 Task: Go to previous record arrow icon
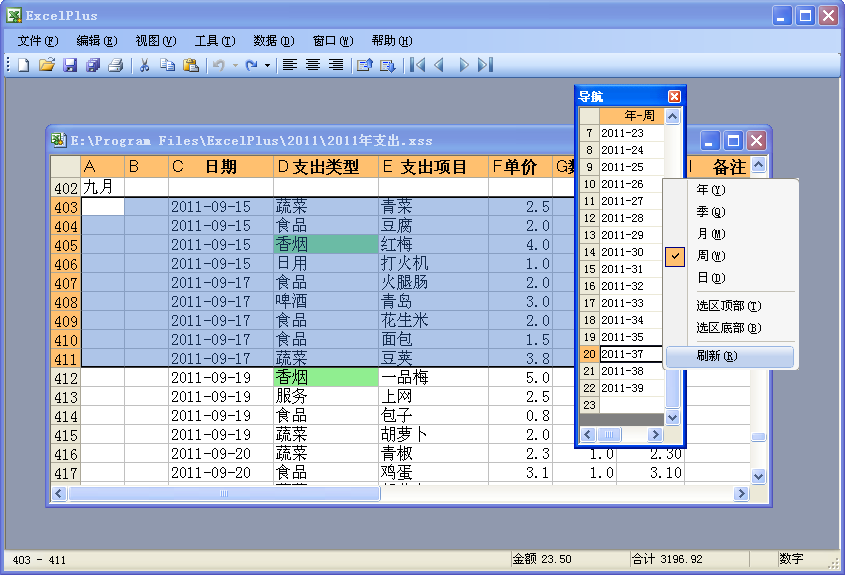439,65
